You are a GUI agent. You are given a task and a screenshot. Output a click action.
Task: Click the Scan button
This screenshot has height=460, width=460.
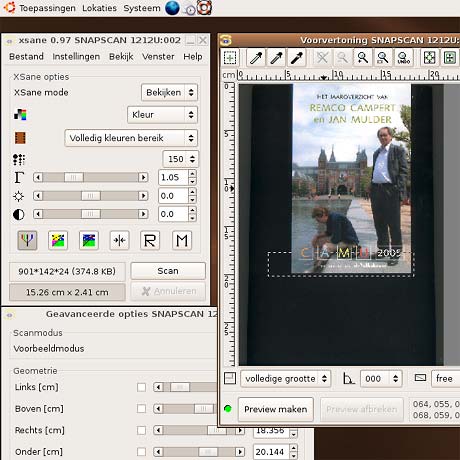168,271
